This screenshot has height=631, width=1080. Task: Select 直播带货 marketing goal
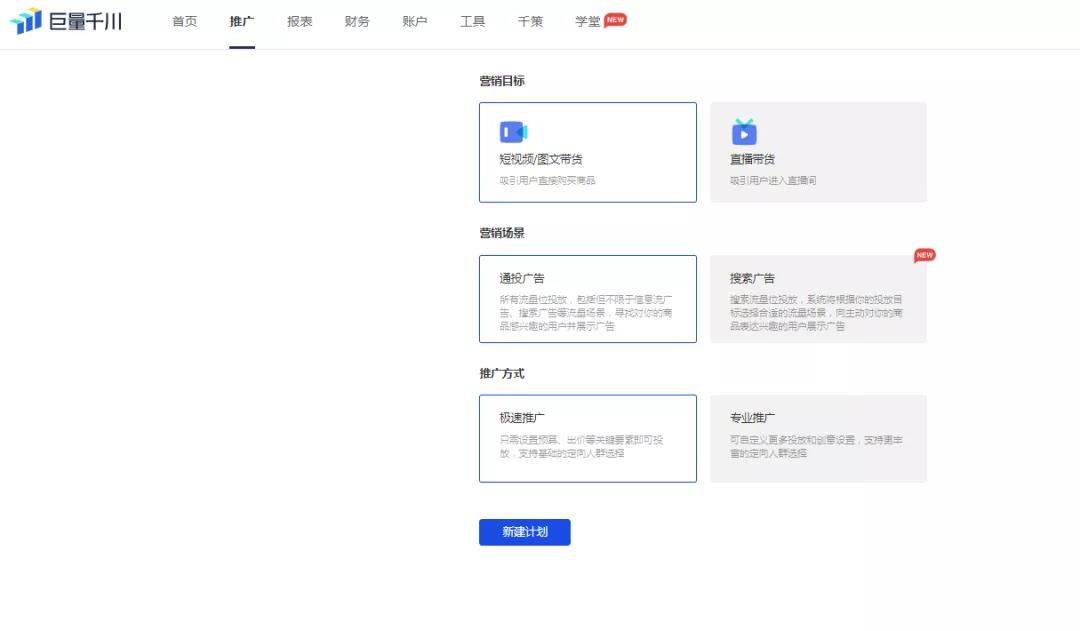click(818, 152)
